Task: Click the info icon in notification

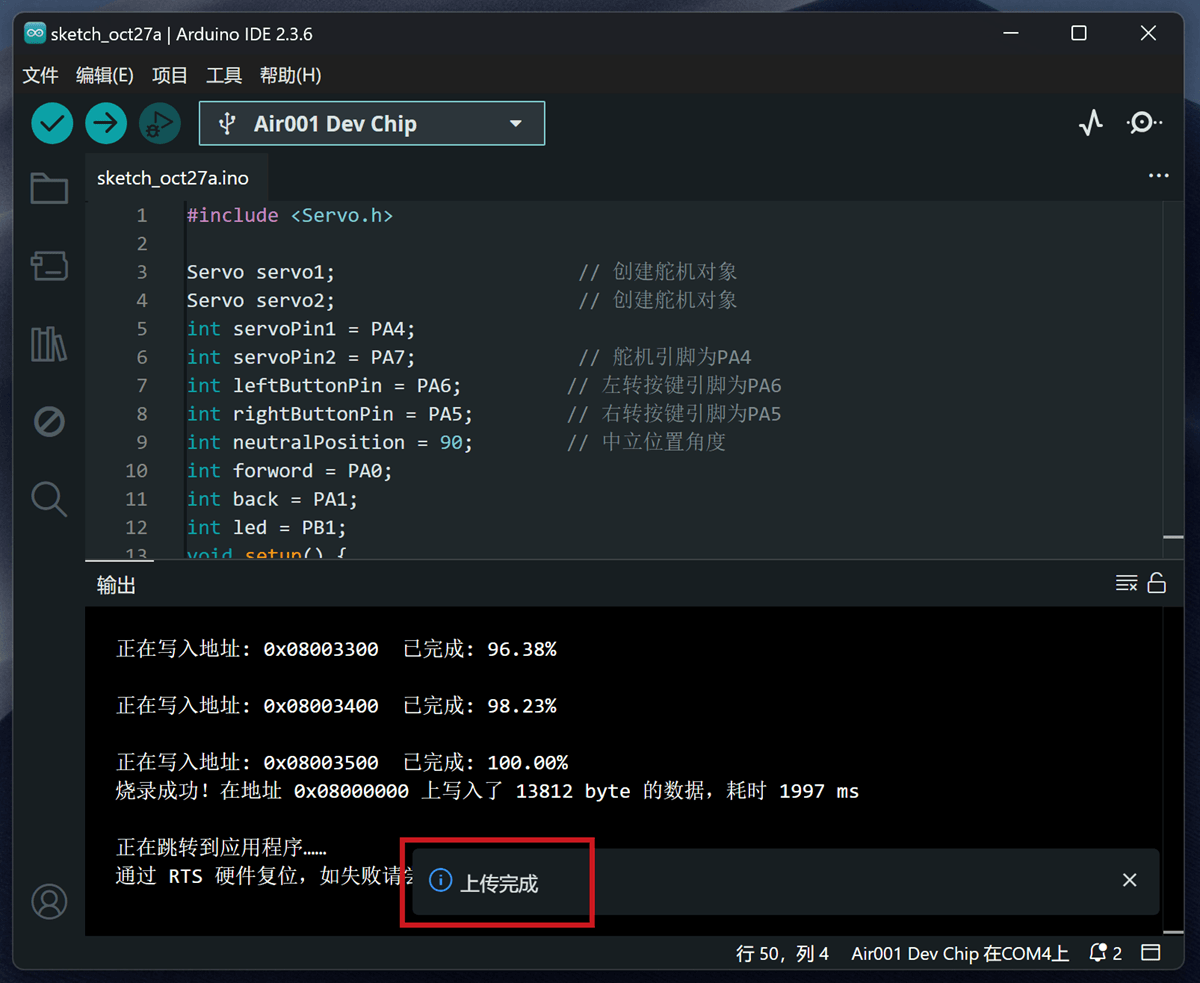Action: [440, 880]
